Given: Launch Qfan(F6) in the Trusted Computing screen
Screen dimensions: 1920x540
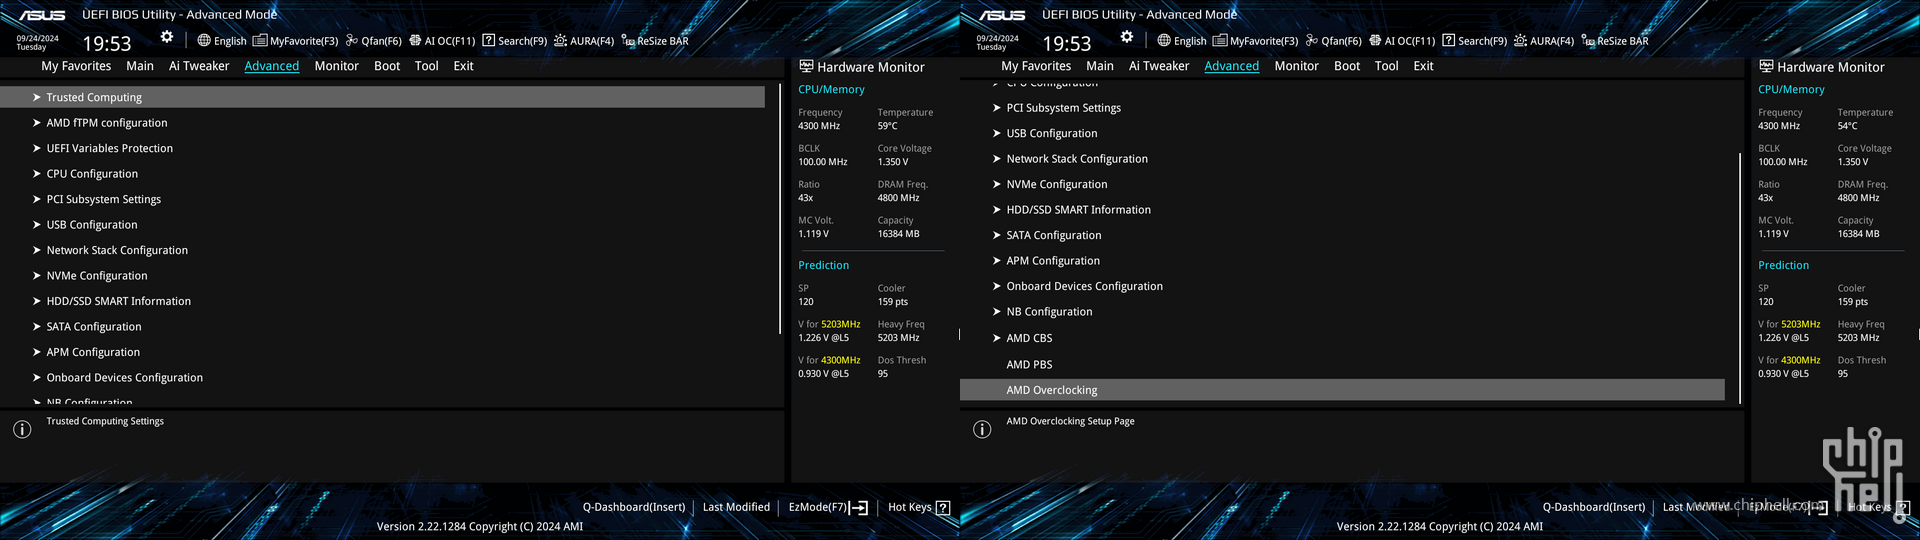Looking at the screenshot, I should click(374, 41).
